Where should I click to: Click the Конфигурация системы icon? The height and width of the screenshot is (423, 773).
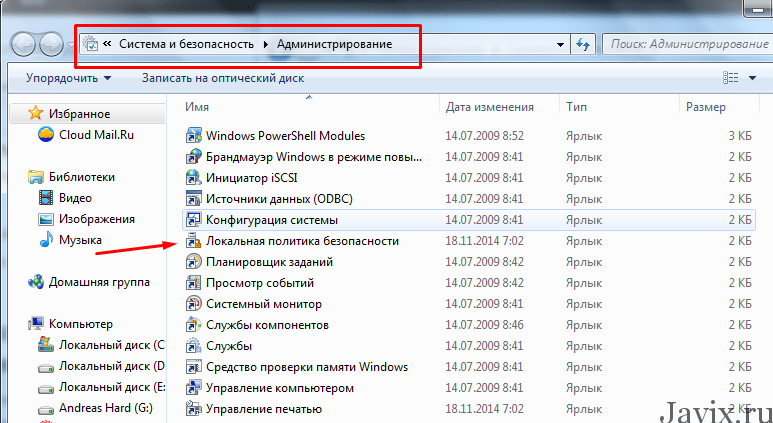click(193, 220)
